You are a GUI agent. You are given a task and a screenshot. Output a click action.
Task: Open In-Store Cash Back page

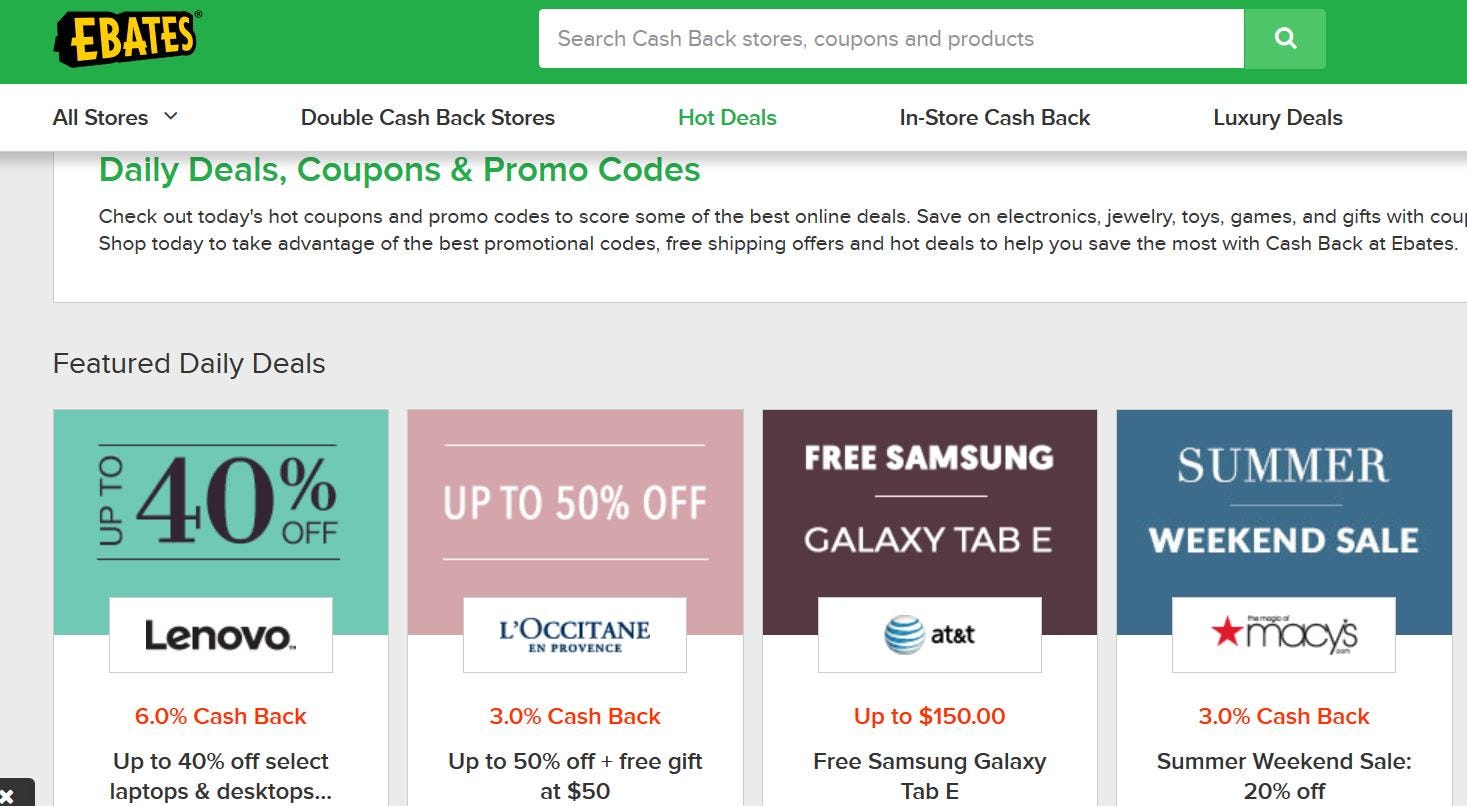click(994, 117)
